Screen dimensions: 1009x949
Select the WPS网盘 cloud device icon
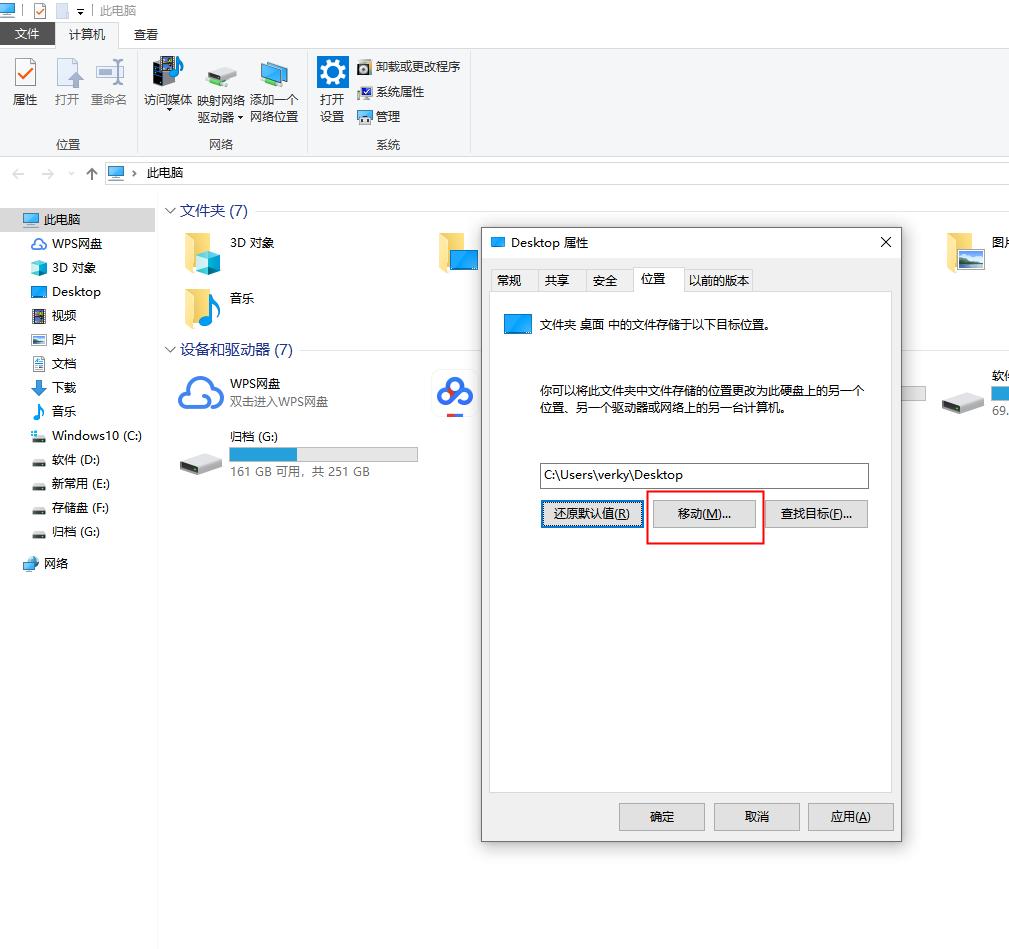click(x=199, y=392)
